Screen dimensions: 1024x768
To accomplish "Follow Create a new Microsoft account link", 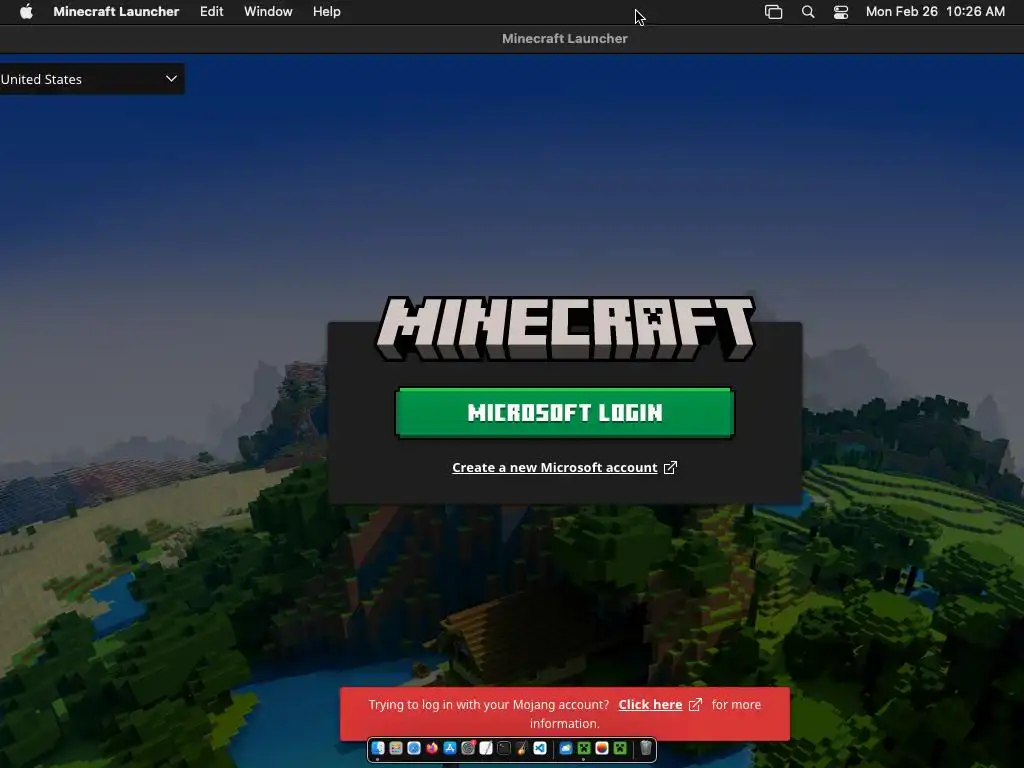I will 554,468.
